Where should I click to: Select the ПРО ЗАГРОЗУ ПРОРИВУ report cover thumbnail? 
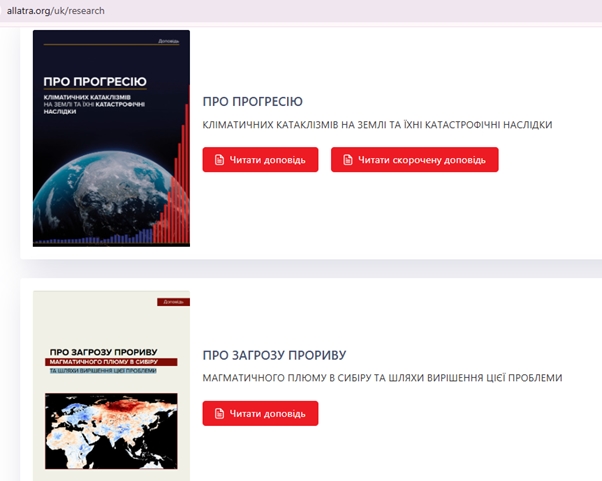coord(111,385)
